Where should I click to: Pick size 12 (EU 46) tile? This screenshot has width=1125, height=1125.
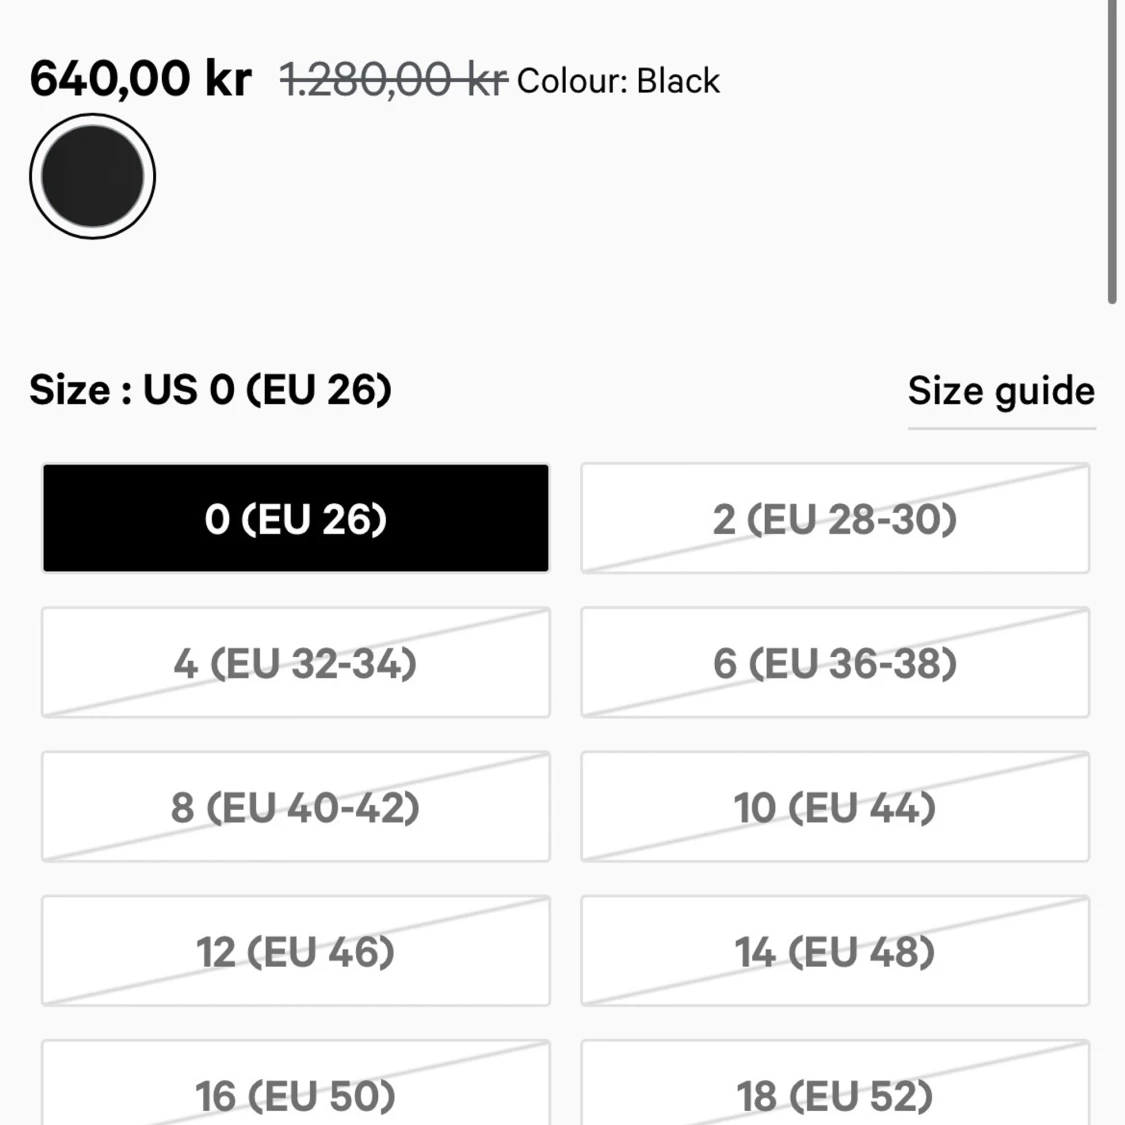(x=296, y=951)
